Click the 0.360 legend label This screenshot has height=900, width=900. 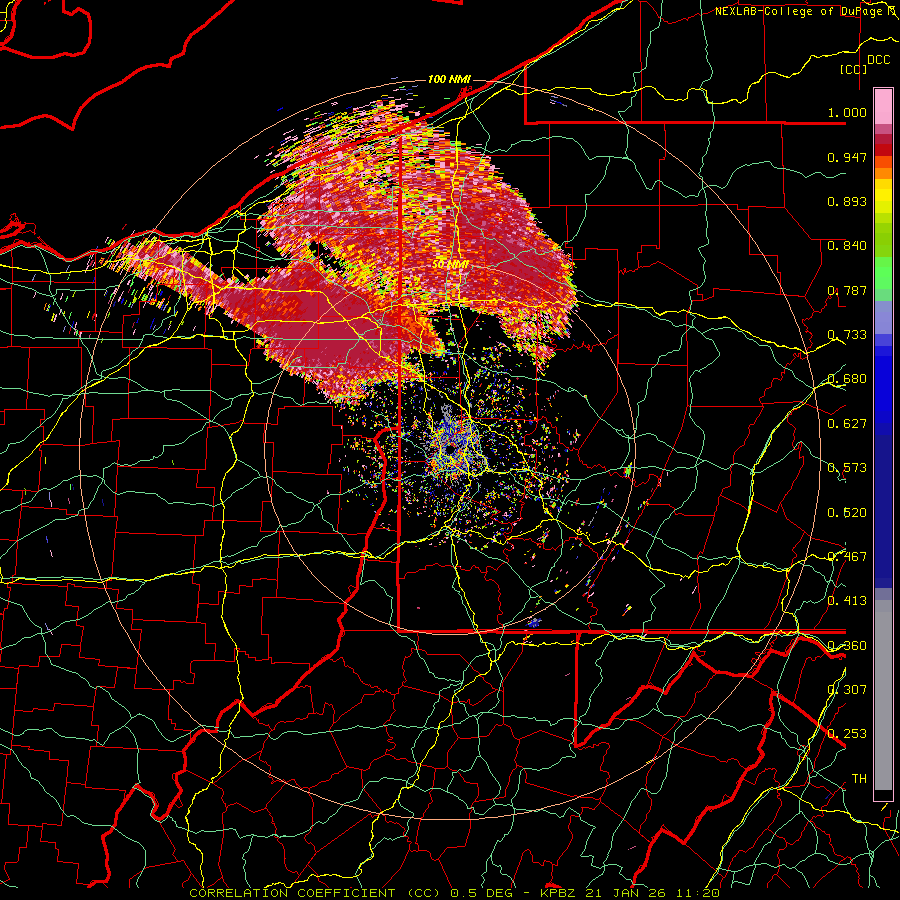pyautogui.click(x=847, y=646)
